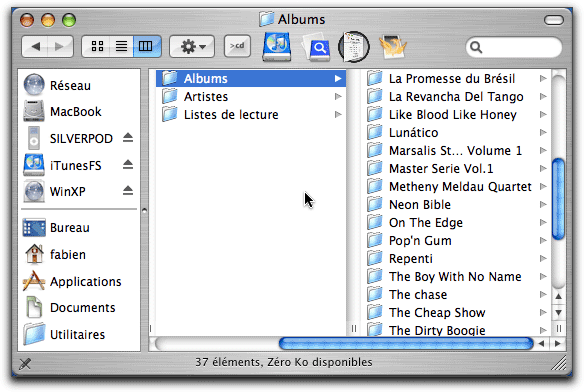Open the Neon Bible folder
This screenshot has height=392, width=584.
[x=457, y=205]
